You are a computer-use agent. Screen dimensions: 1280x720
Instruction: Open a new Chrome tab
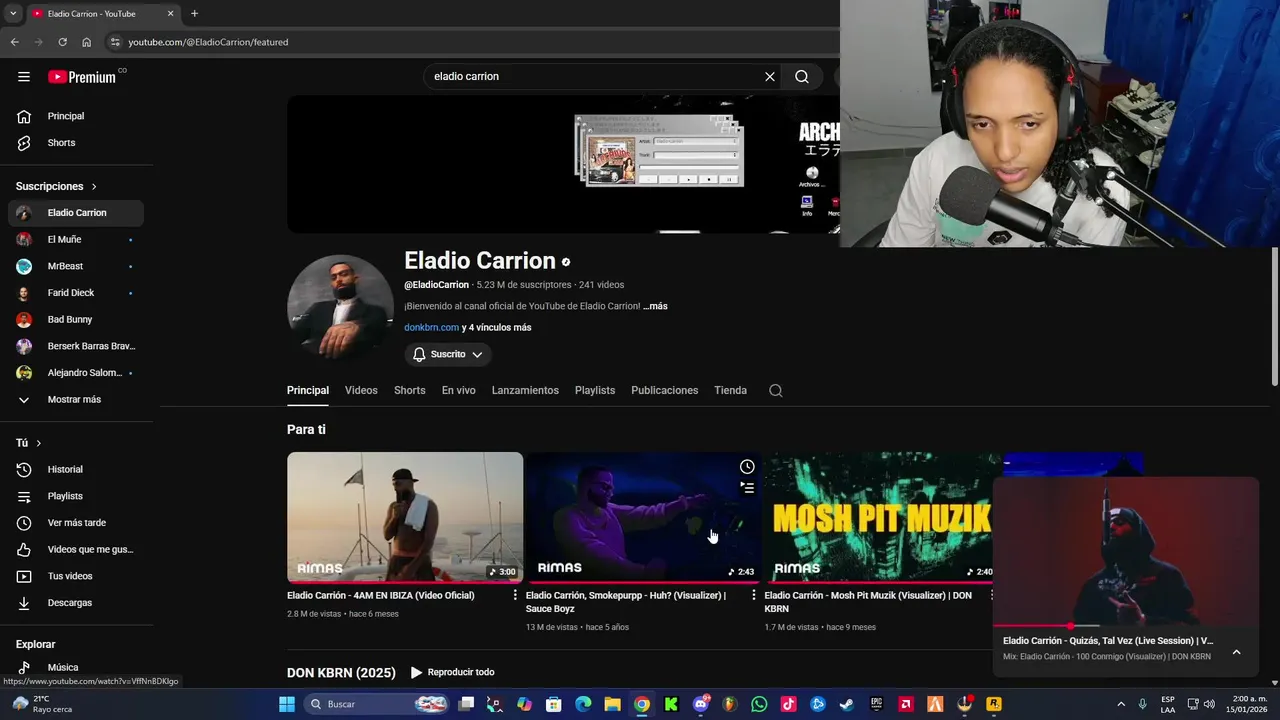coord(194,14)
